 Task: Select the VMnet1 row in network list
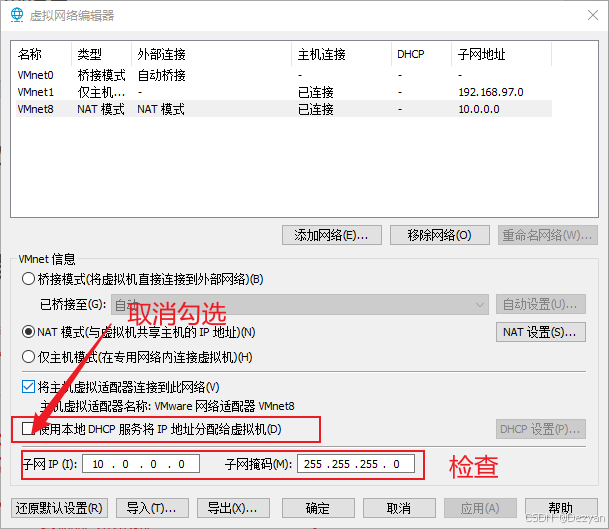click(284, 92)
